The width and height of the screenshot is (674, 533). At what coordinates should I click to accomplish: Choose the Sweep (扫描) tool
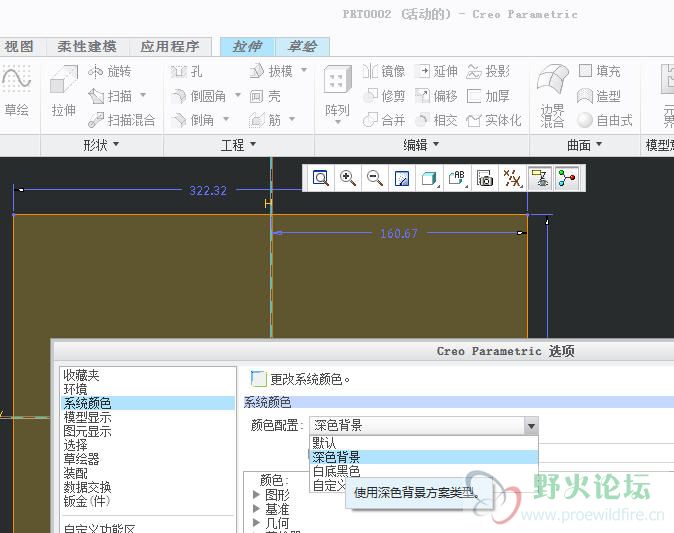110,96
